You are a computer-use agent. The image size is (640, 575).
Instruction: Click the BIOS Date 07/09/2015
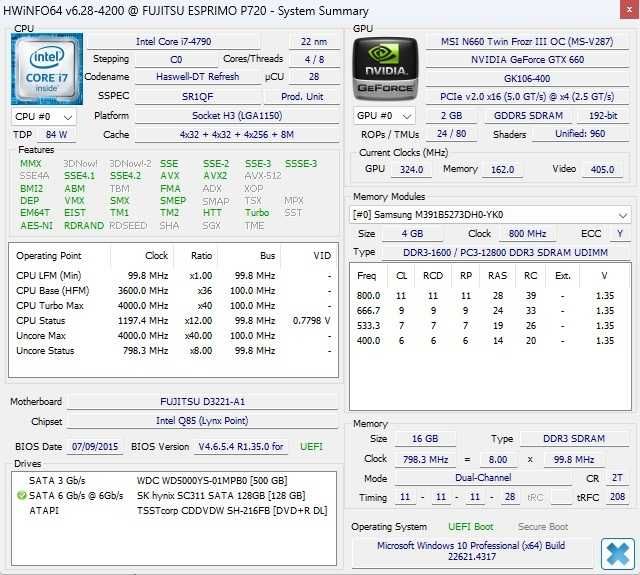pos(95,447)
